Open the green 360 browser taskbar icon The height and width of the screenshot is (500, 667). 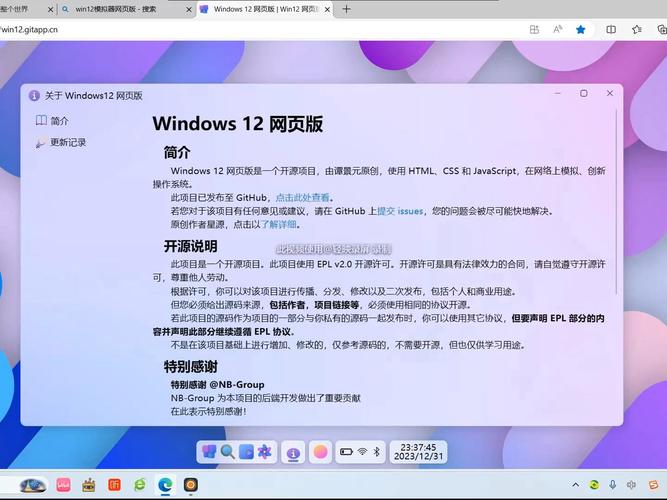(140, 485)
